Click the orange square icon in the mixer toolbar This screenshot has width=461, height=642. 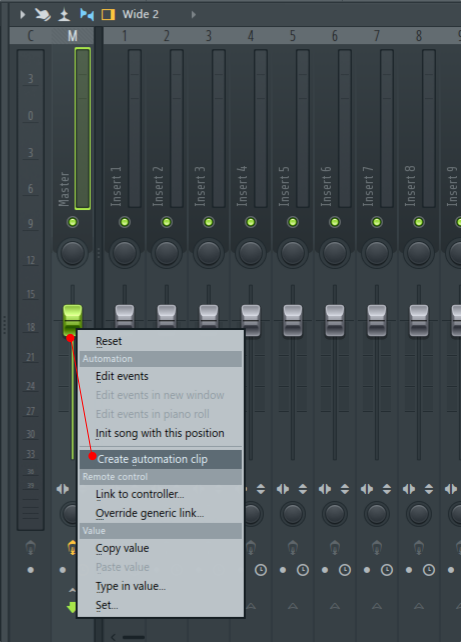[x=108, y=15]
